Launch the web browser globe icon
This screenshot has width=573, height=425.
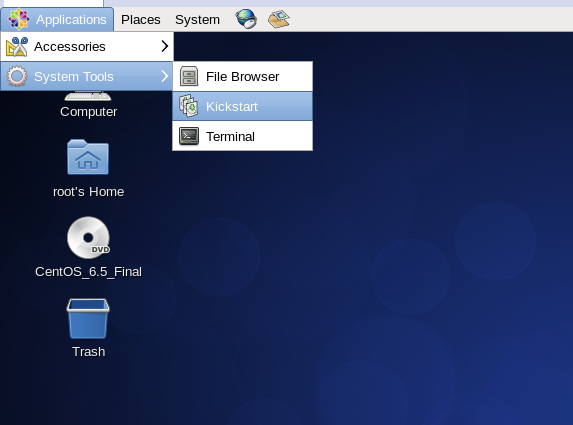click(246, 19)
